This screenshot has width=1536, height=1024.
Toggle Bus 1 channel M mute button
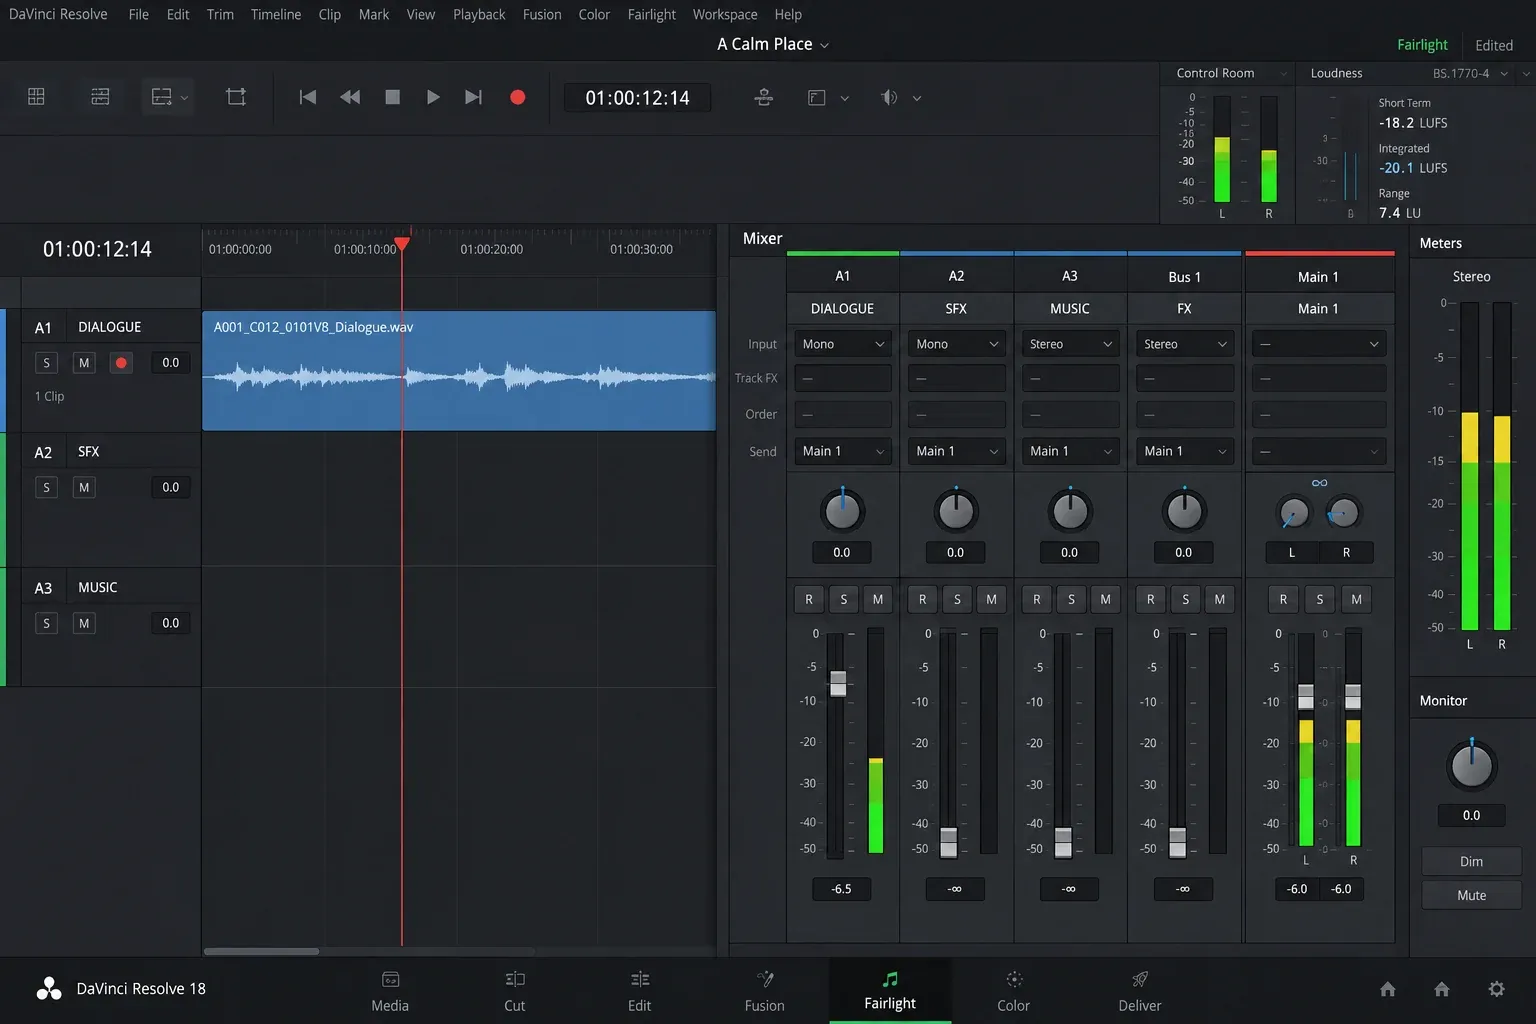coord(1220,599)
